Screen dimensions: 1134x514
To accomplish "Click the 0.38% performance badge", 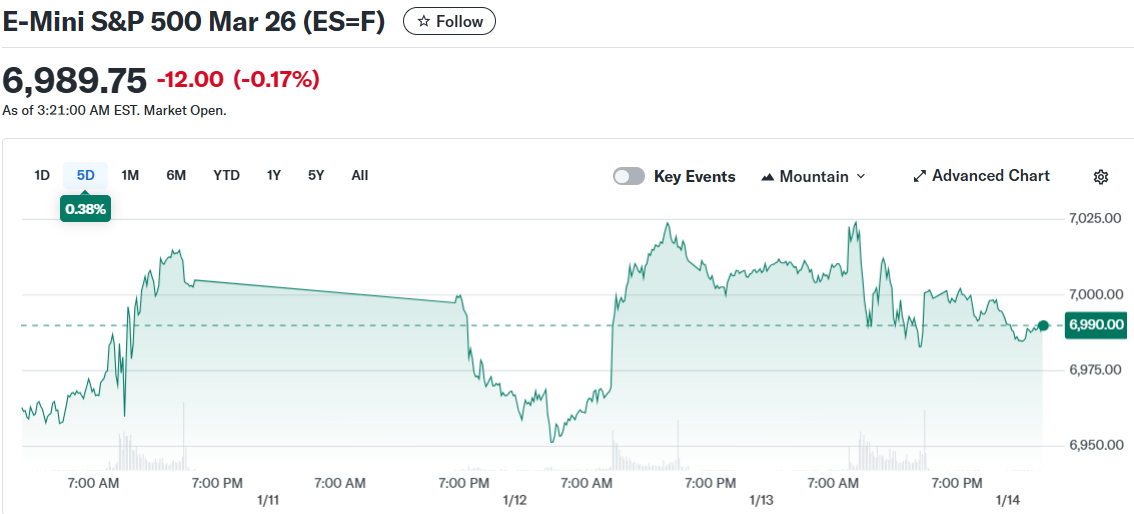I will [x=85, y=209].
